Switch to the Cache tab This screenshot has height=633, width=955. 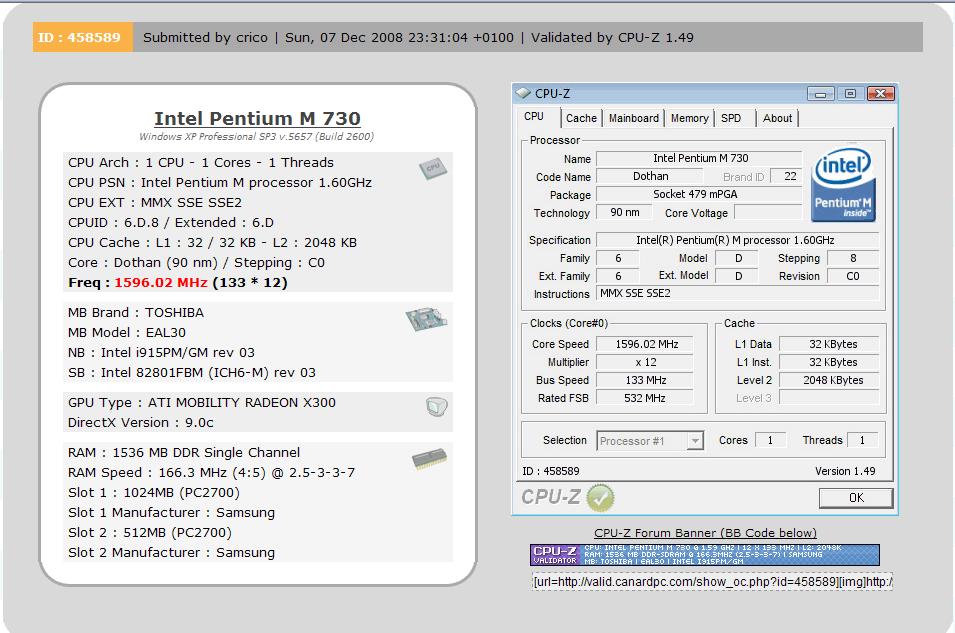582,118
